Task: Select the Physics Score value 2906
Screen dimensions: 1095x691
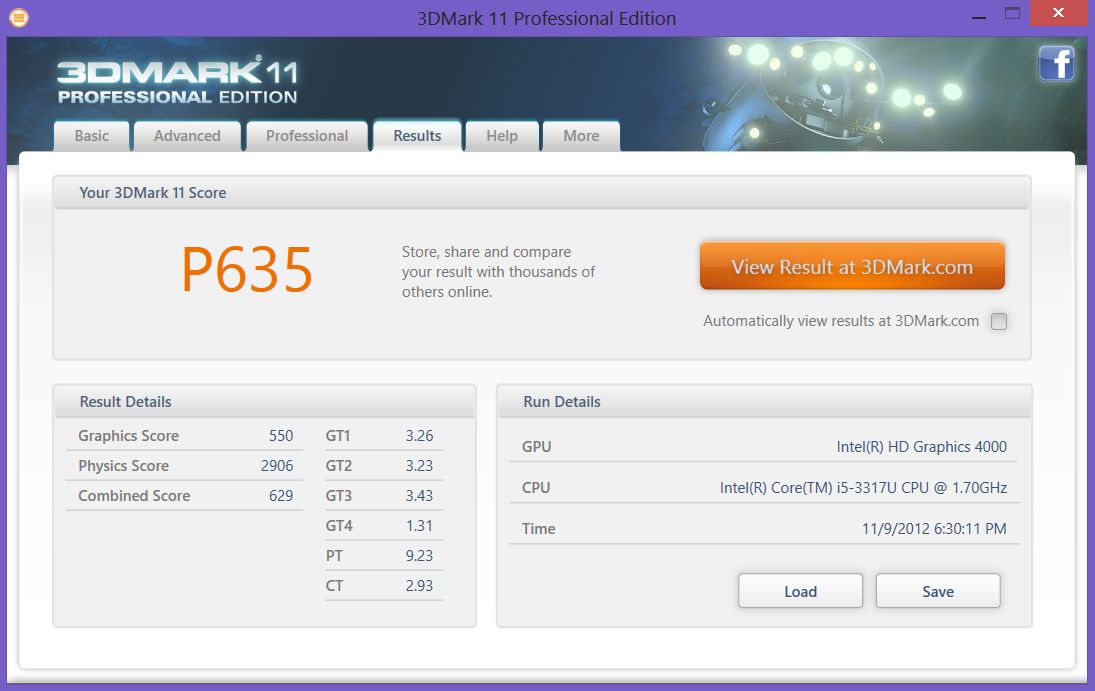Action: pos(277,466)
